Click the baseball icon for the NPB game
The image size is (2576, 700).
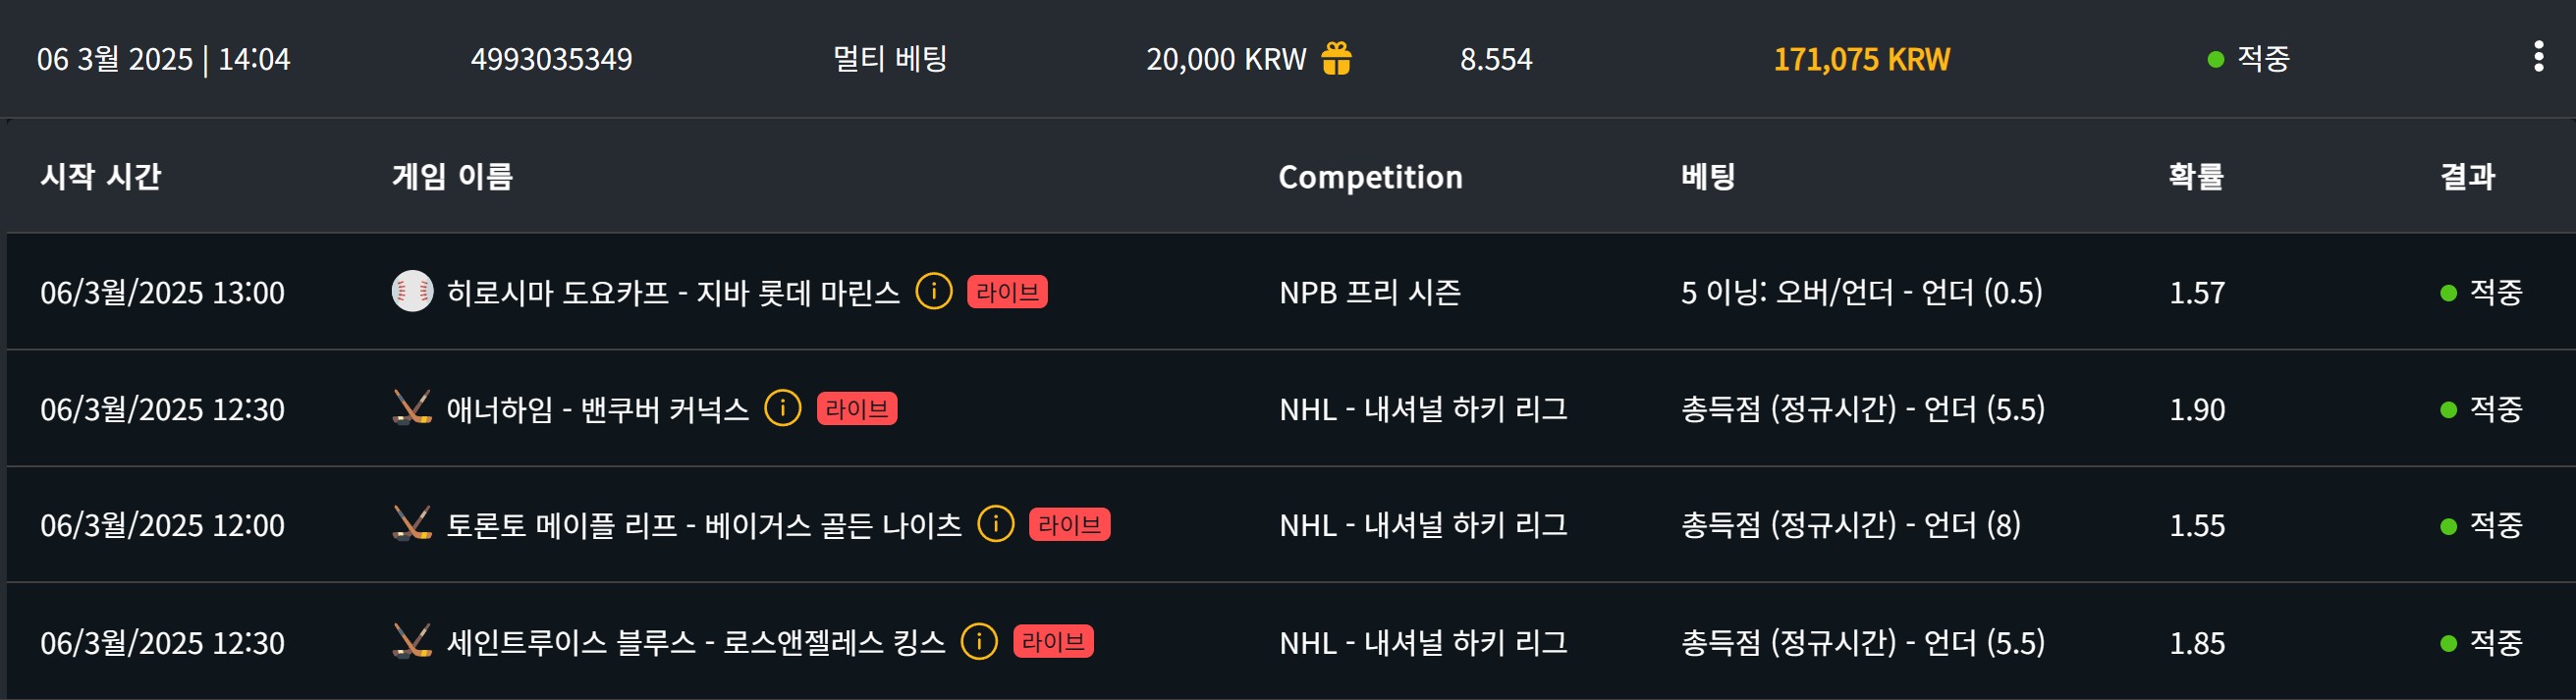point(412,291)
